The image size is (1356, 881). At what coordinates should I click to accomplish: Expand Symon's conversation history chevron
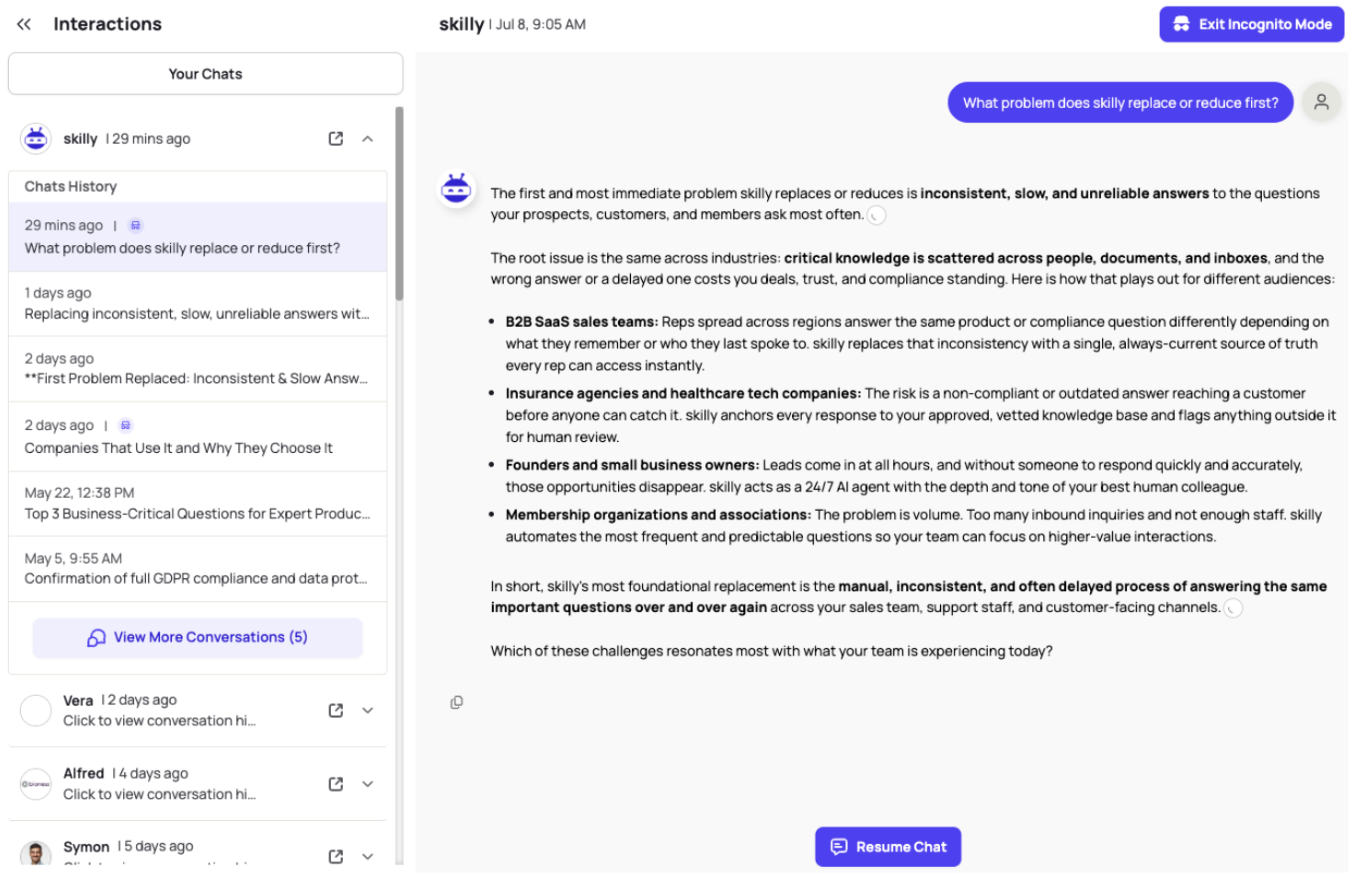[x=367, y=857]
